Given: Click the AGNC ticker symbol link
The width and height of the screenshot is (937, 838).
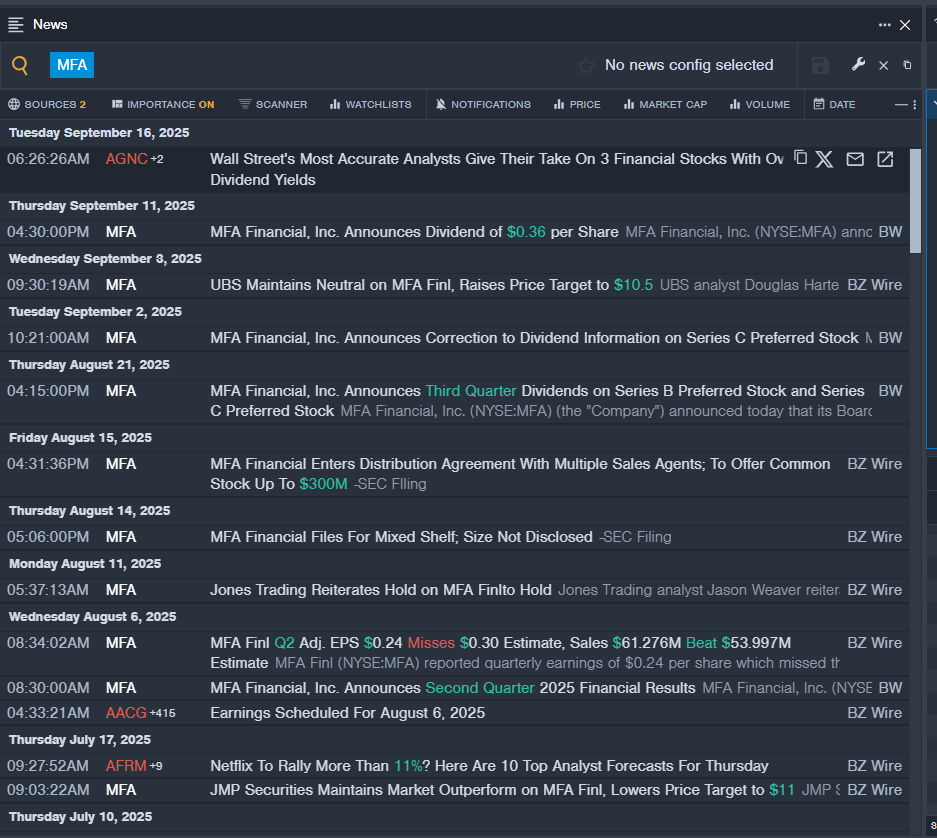Looking at the screenshot, I should click(x=126, y=159).
